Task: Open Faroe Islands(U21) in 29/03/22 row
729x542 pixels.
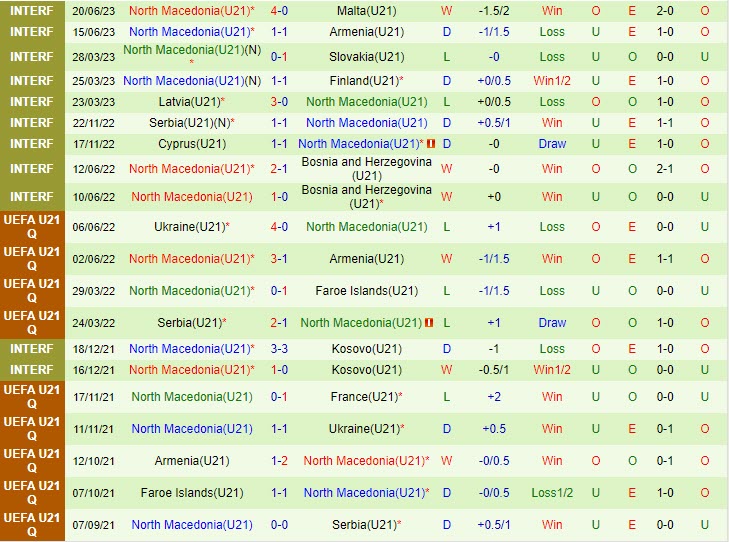Action: 366,291
